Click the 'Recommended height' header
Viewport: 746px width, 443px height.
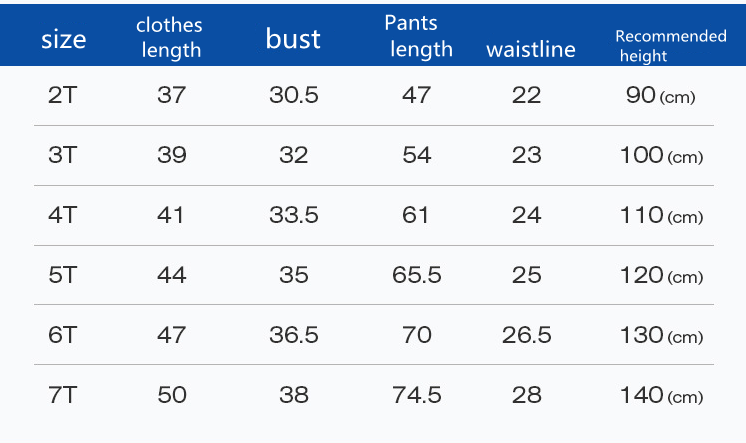(x=670, y=46)
